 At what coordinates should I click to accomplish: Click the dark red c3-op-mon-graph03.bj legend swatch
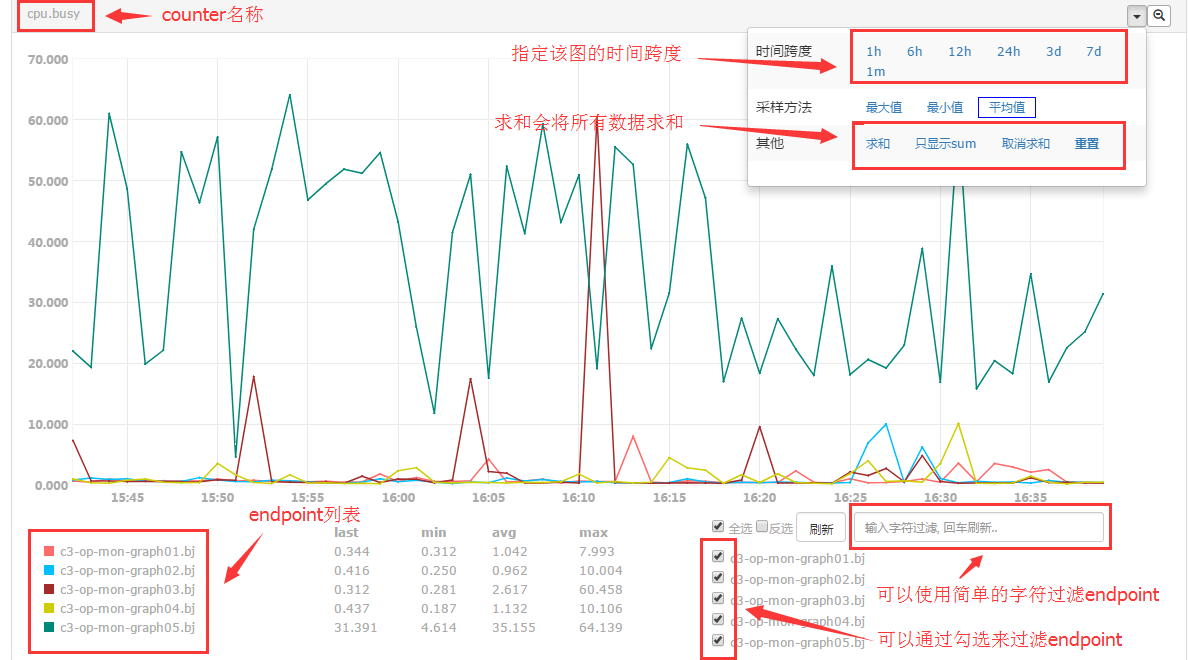pos(49,590)
